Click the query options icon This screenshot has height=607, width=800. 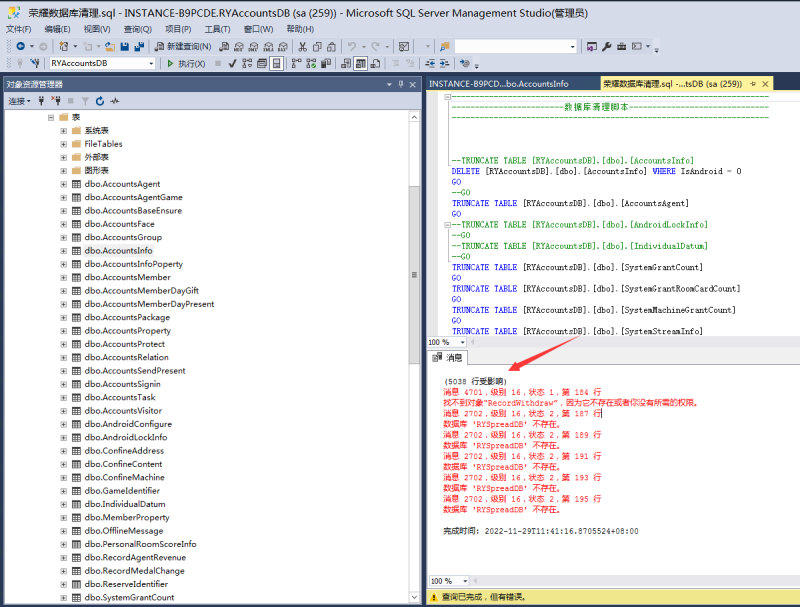262,63
